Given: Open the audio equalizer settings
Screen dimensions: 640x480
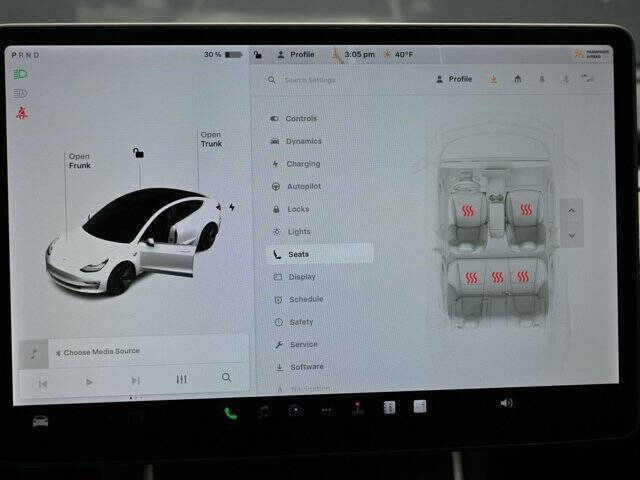Looking at the screenshot, I should click(182, 379).
